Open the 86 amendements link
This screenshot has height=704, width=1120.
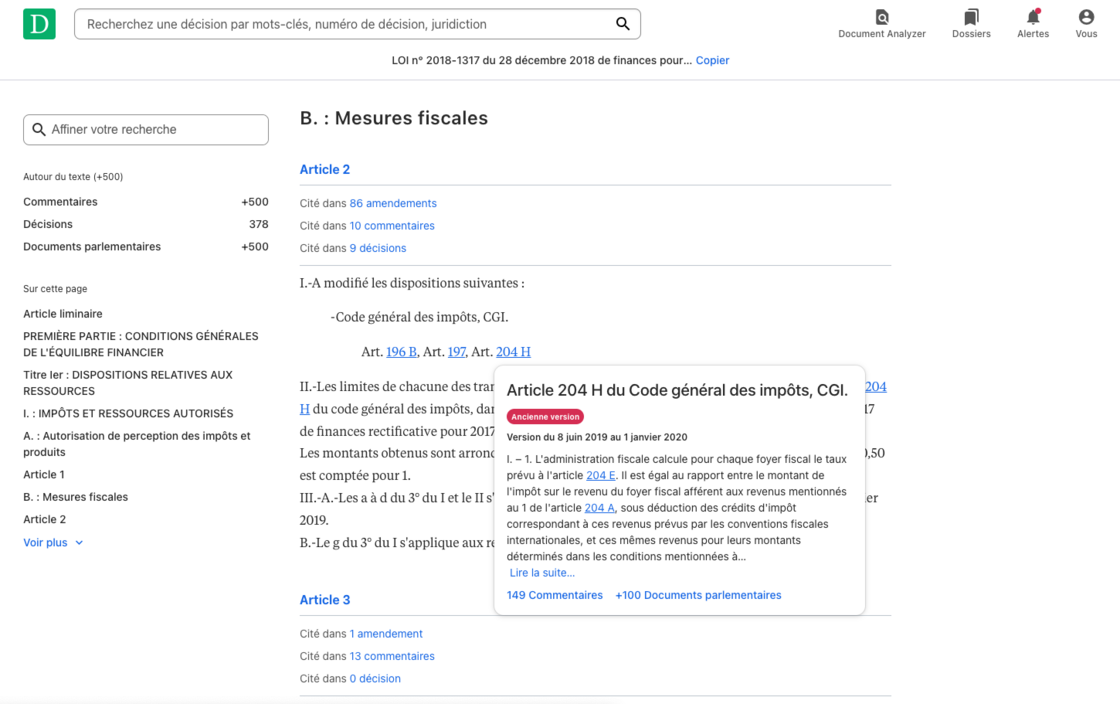click(393, 203)
